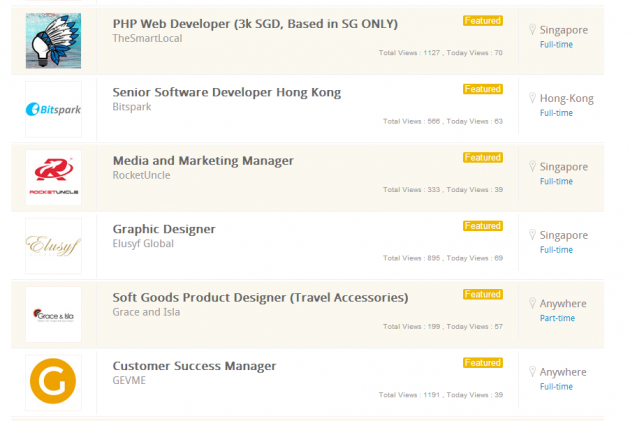Click Full-time link under Hong-Kong
The height and width of the screenshot is (421, 630).
coord(556,113)
